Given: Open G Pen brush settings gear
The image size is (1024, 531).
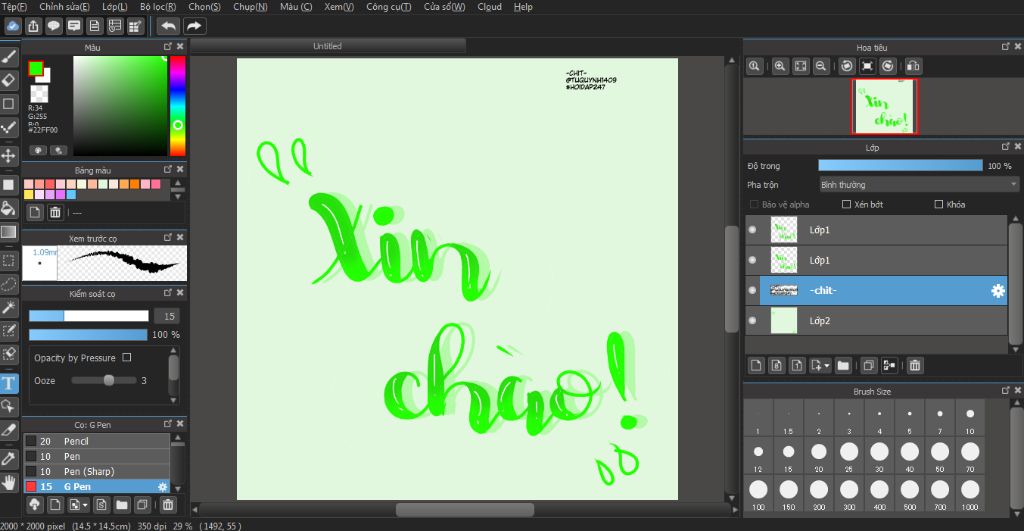Looking at the screenshot, I should pos(163,487).
